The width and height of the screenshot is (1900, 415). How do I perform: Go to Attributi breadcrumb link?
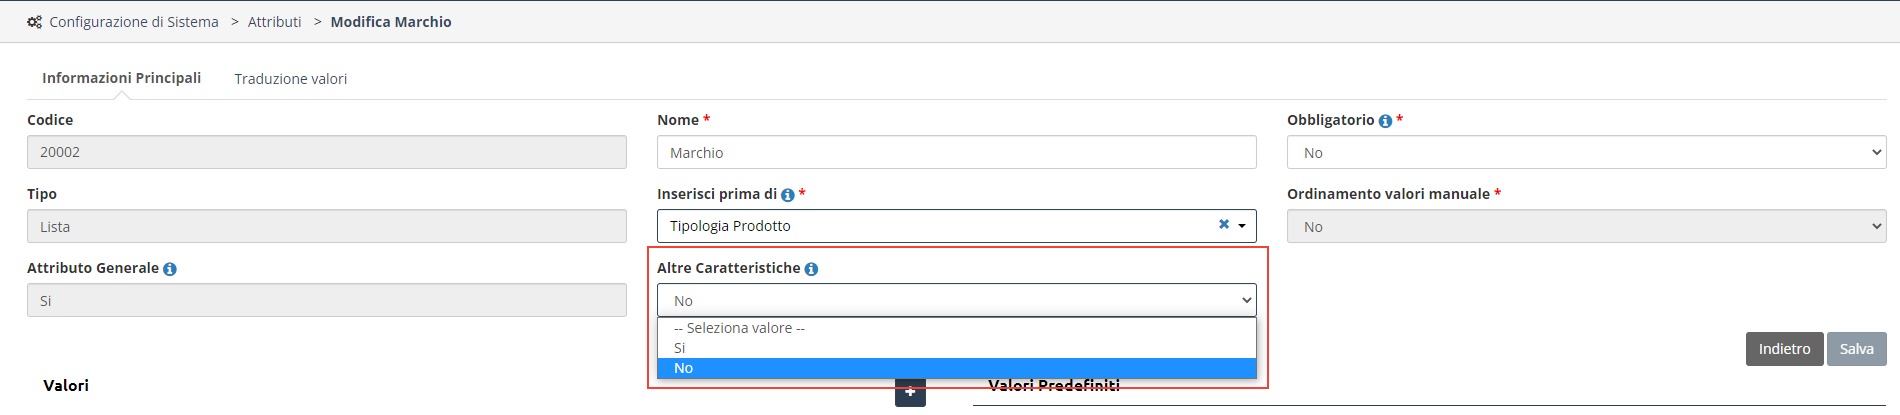[x=274, y=22]
